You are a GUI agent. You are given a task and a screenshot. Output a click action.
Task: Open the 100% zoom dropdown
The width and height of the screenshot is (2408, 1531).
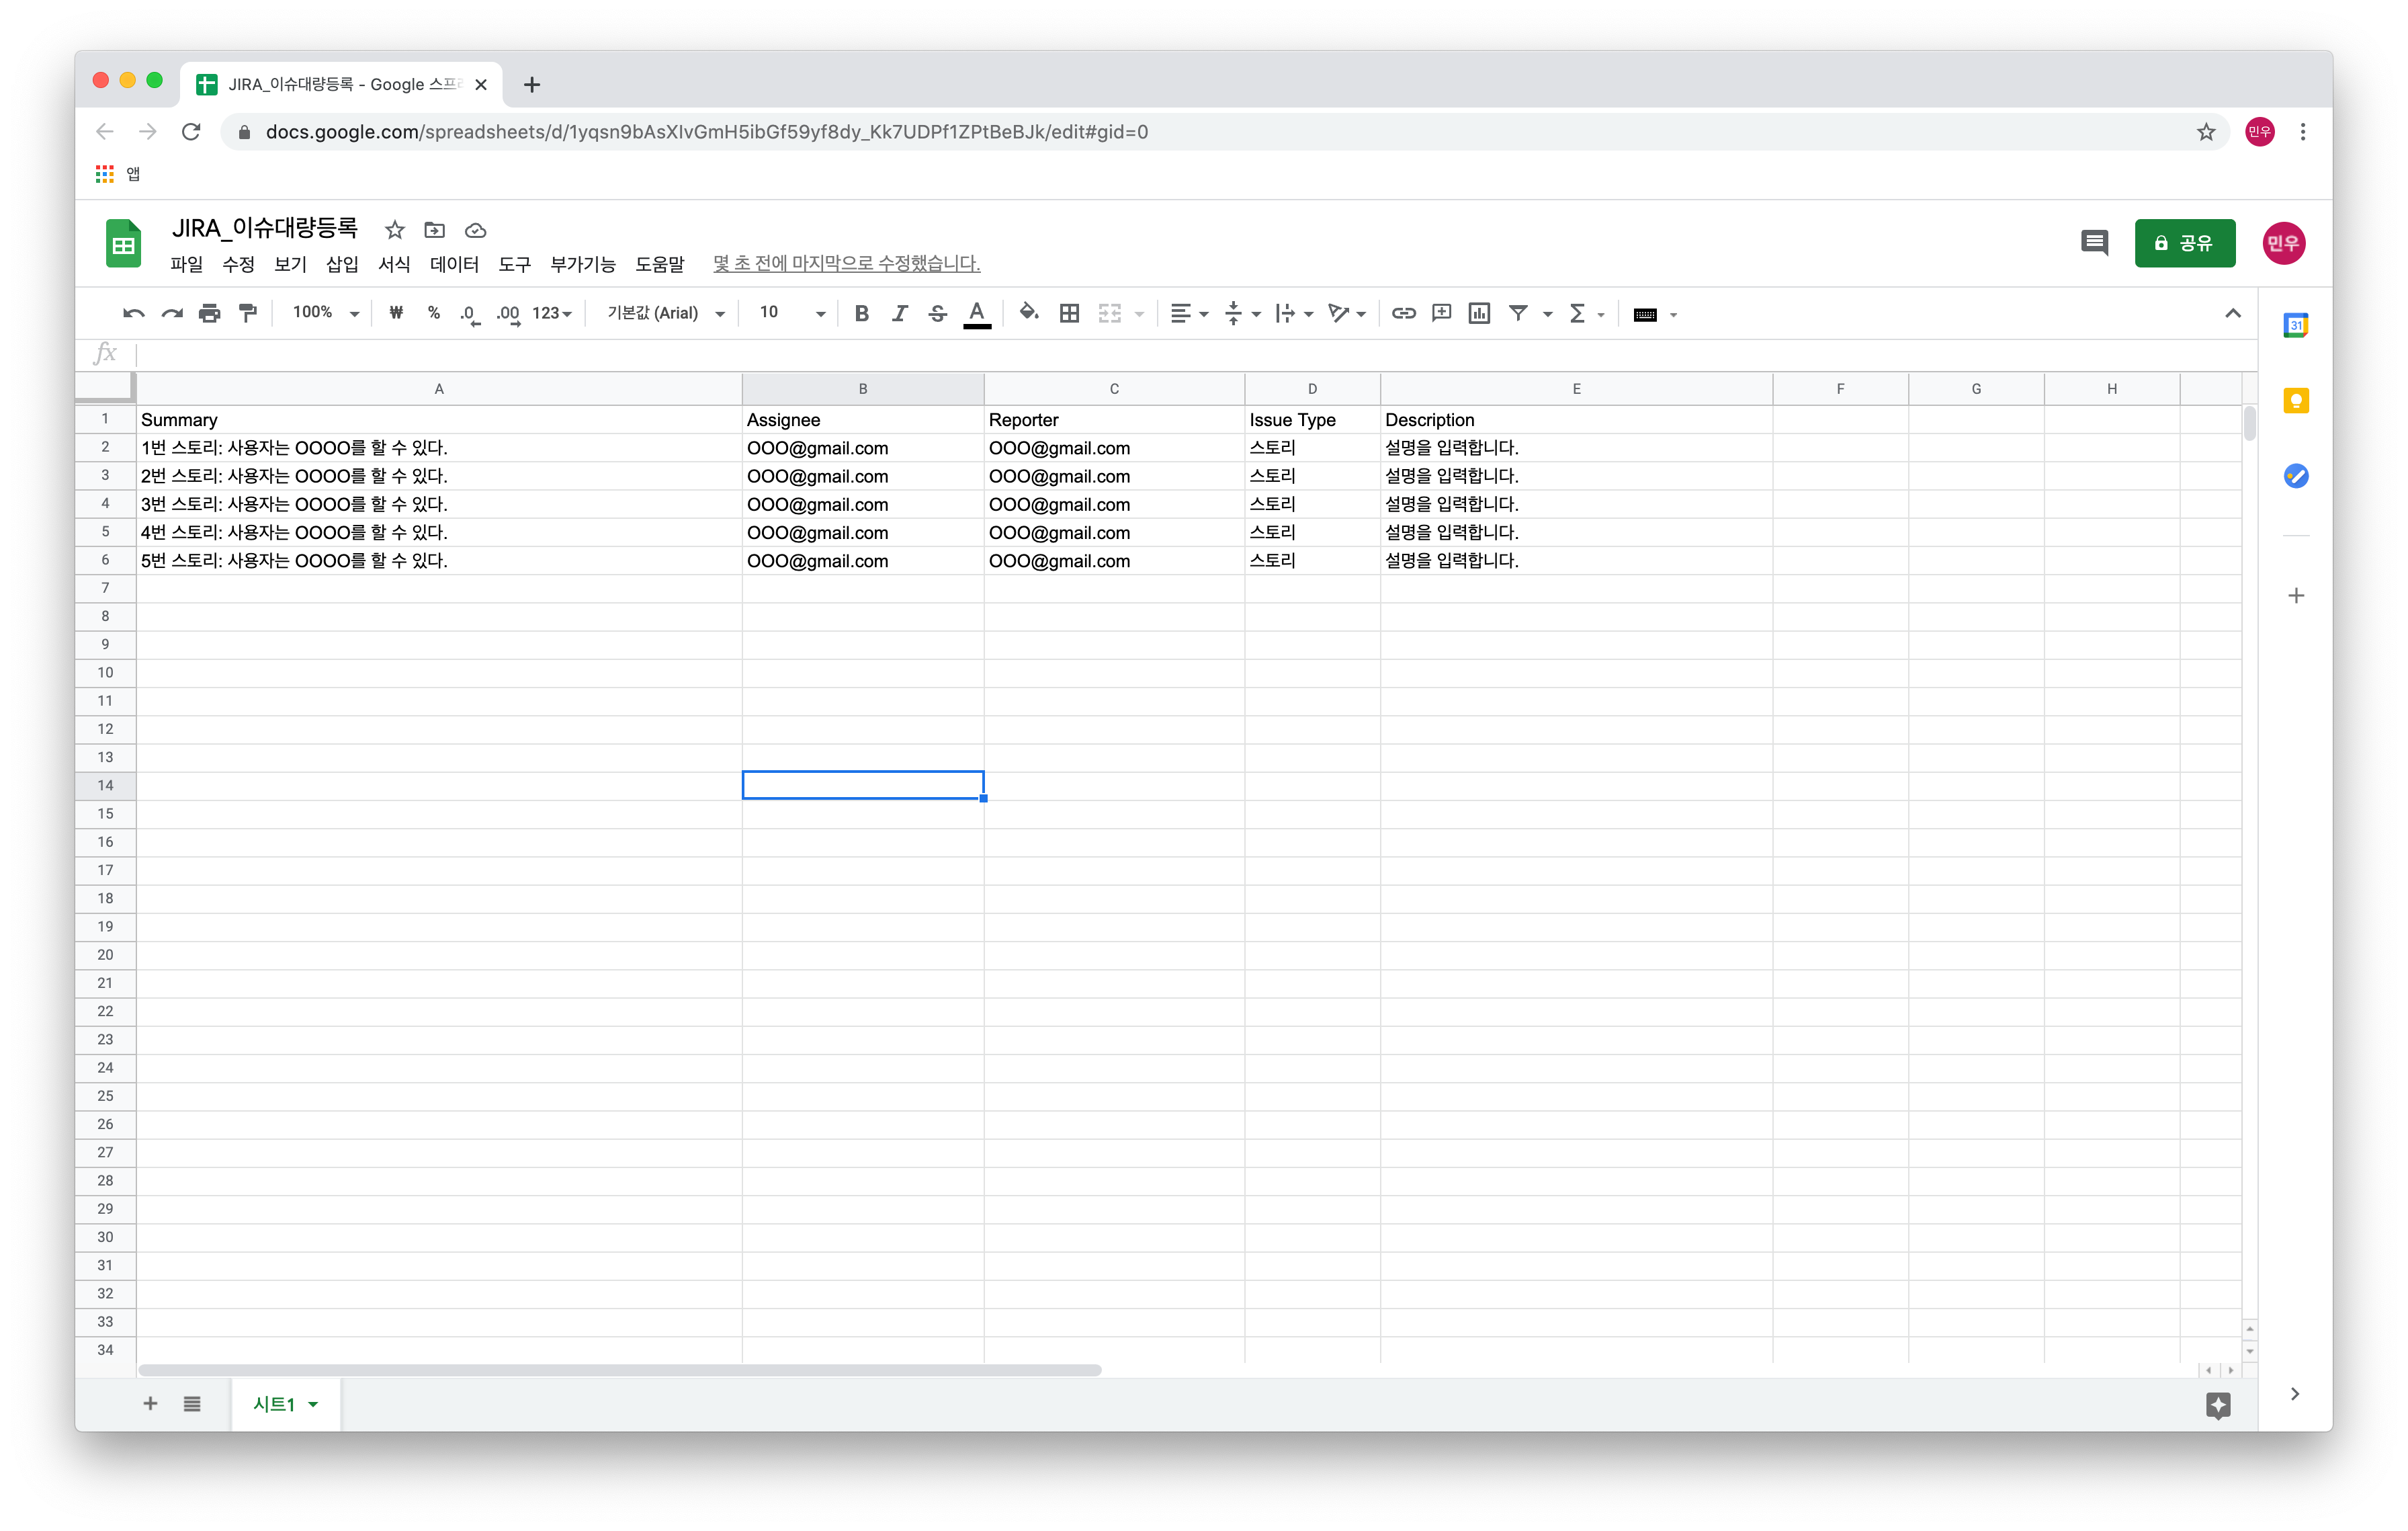click(x=324, y=313)
